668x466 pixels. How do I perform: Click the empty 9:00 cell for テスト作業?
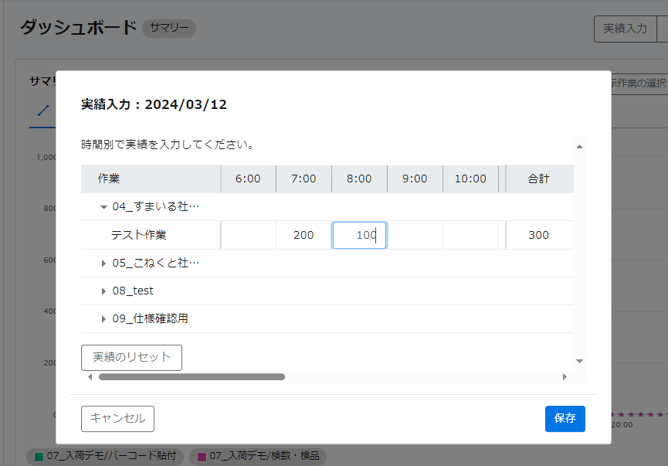415,235
